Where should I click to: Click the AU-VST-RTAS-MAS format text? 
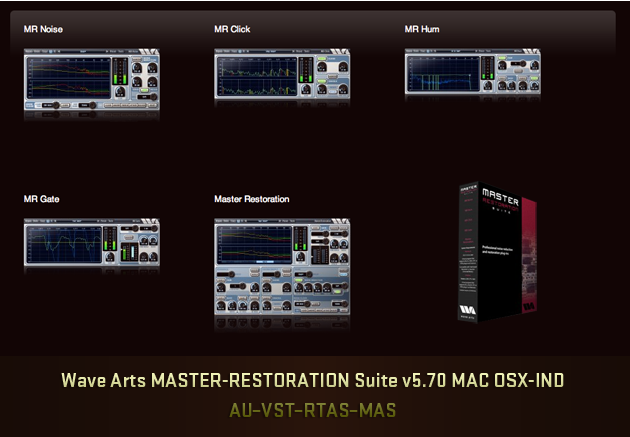(314, 409)
